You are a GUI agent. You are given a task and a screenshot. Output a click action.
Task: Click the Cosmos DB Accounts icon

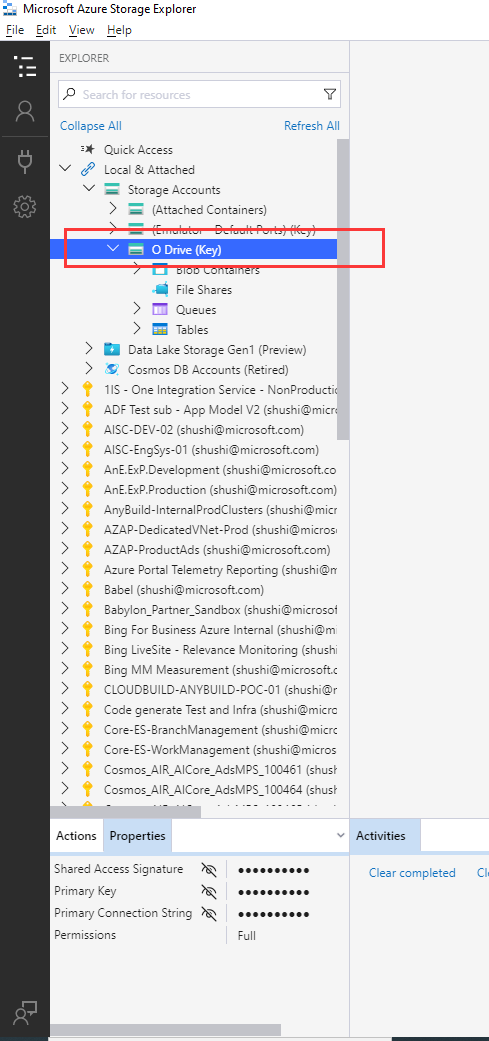(x=112, y=369)
